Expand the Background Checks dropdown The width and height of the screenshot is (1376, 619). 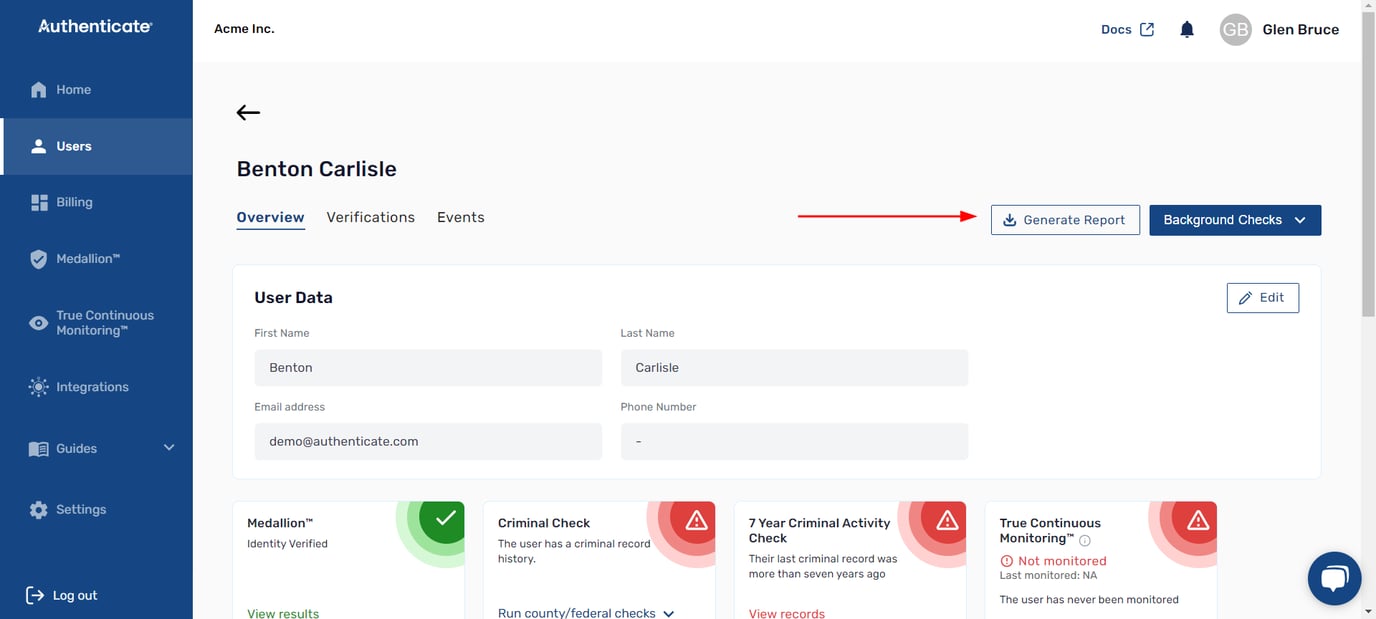pyautogui.click(x=1234, y=220)
